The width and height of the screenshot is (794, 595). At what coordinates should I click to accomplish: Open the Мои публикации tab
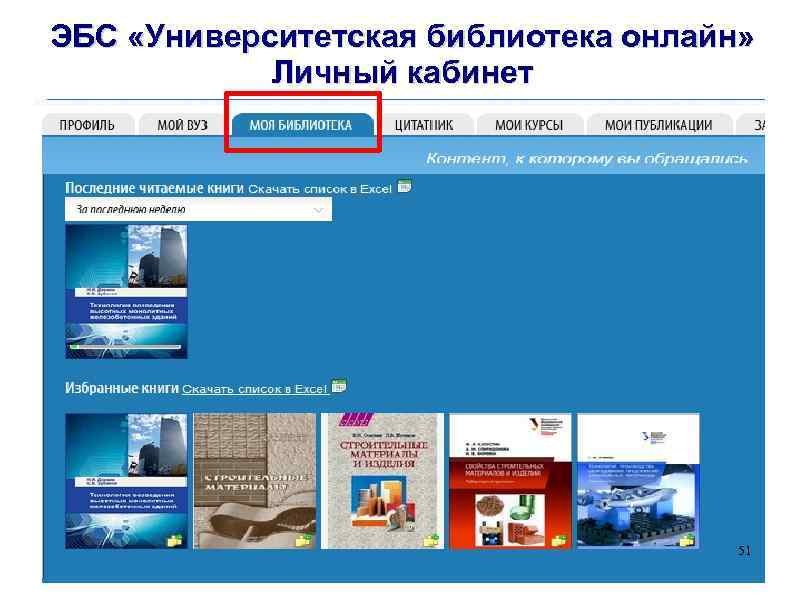click(659, 125)
